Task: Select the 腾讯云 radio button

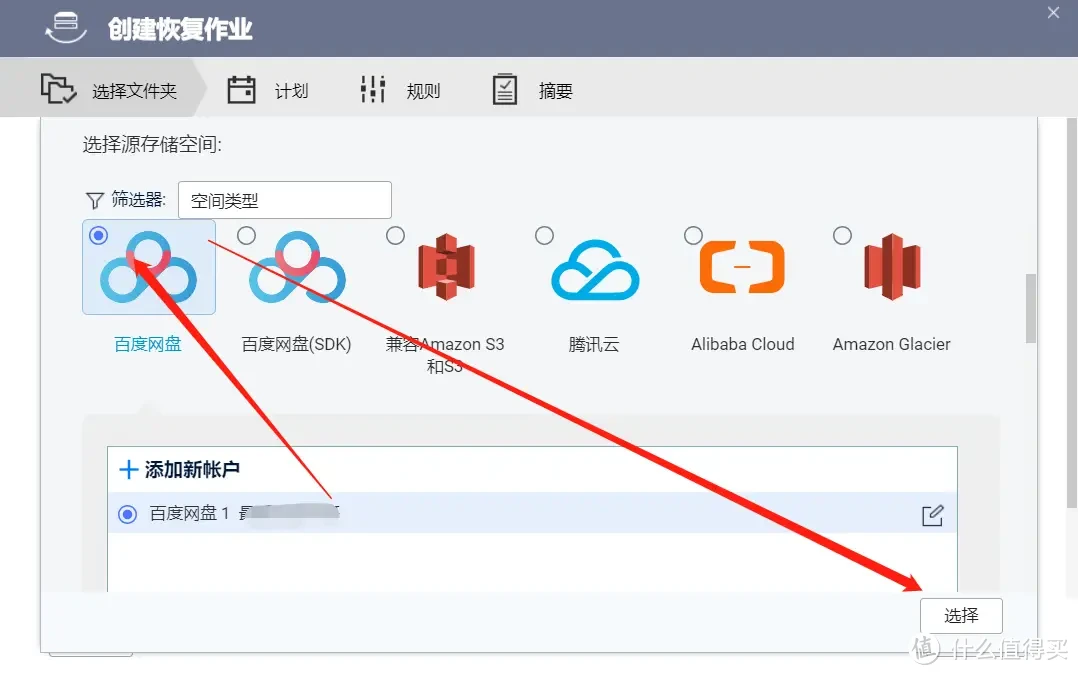Action: click(x=544, y=236)
